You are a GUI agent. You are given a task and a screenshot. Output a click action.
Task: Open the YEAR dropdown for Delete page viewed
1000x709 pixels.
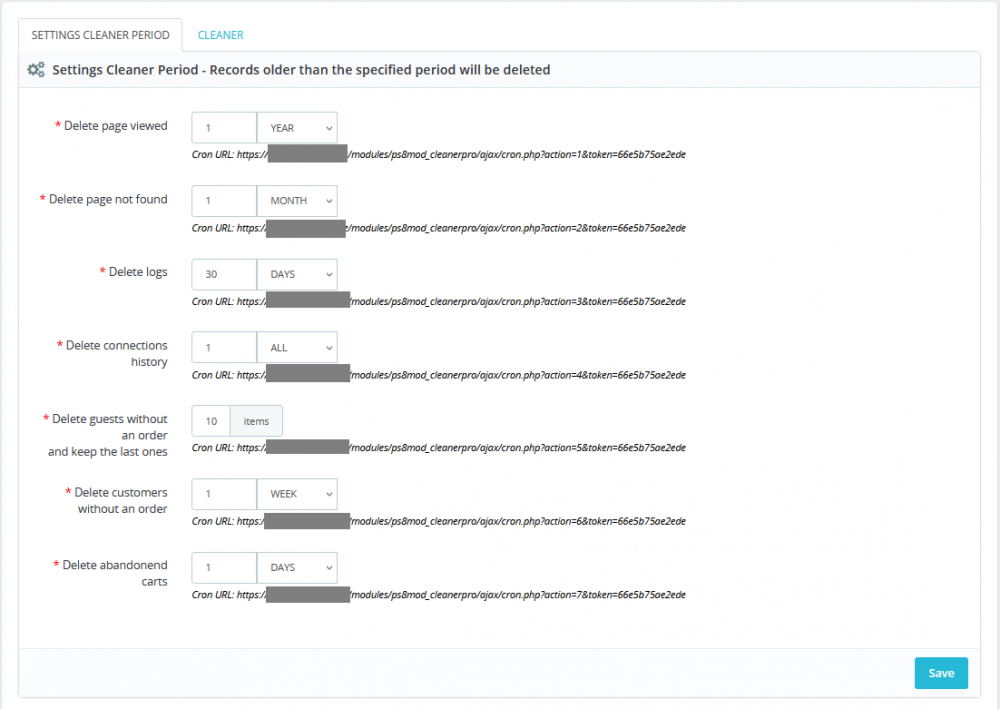(x=296, y=127)
